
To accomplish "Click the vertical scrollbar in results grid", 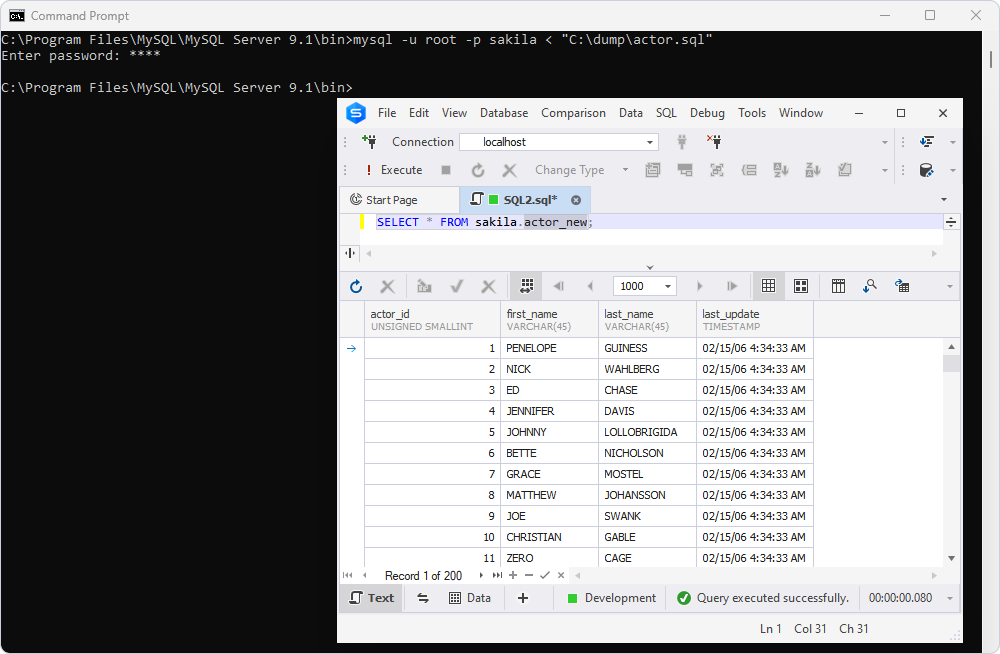I will click(951, 450).
